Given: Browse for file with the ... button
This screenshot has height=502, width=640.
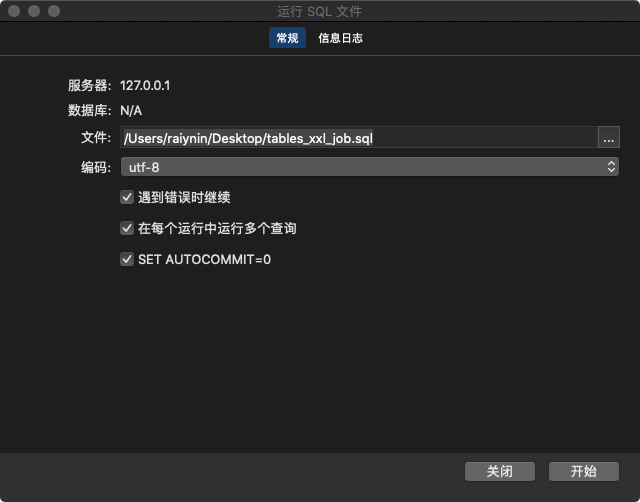Looking at the screenshot, I should click(609, 138).
